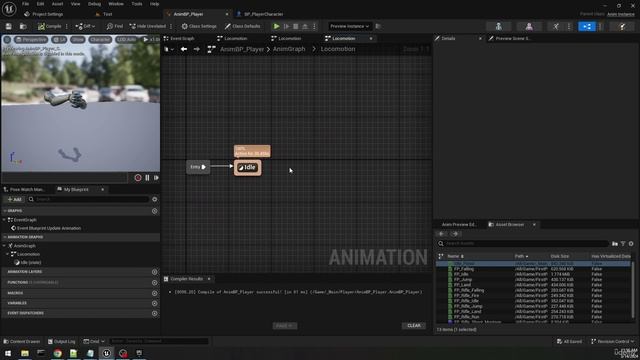Step the preview forward one frame
640x360 pixels.
156,178
